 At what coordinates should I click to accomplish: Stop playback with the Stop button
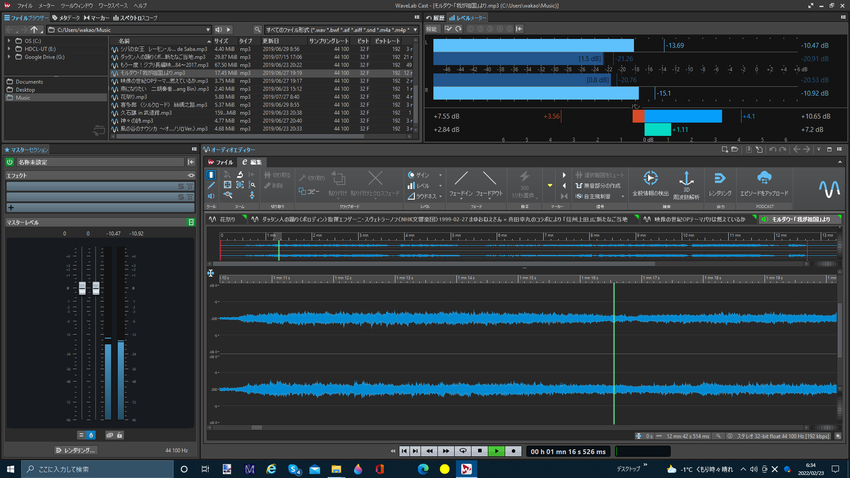[480, 451]
